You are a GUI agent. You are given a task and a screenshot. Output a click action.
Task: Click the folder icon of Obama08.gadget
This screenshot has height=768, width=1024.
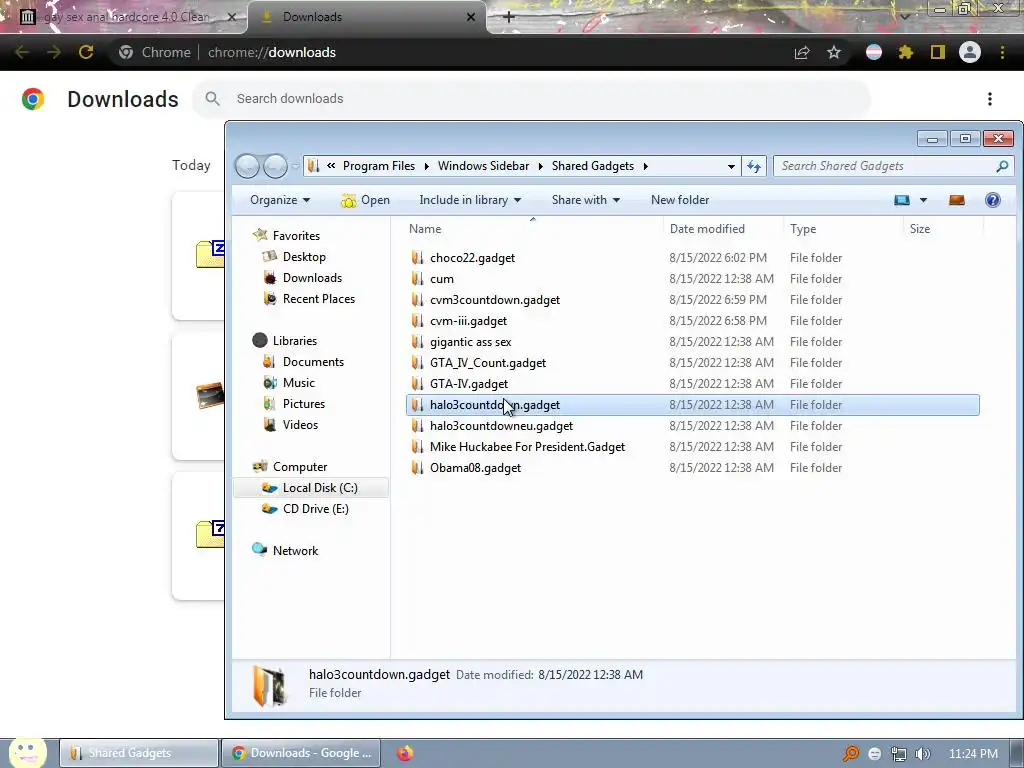(x=417, y=468)
